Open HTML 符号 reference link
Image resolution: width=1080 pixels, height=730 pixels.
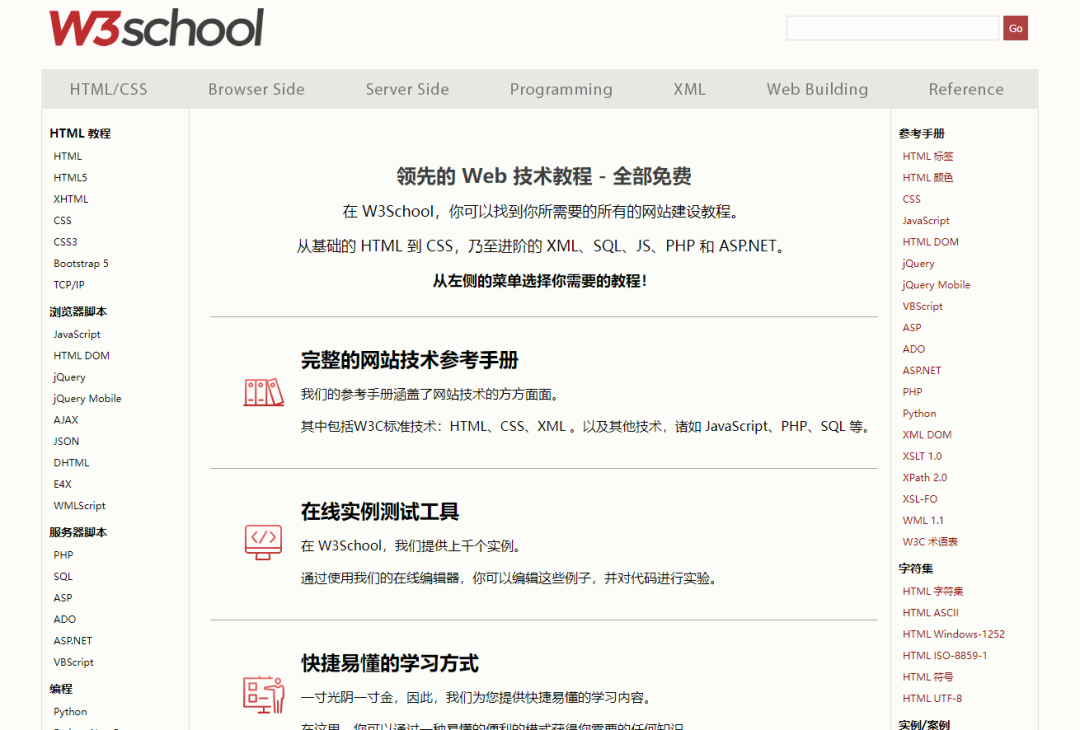point(928,677)
